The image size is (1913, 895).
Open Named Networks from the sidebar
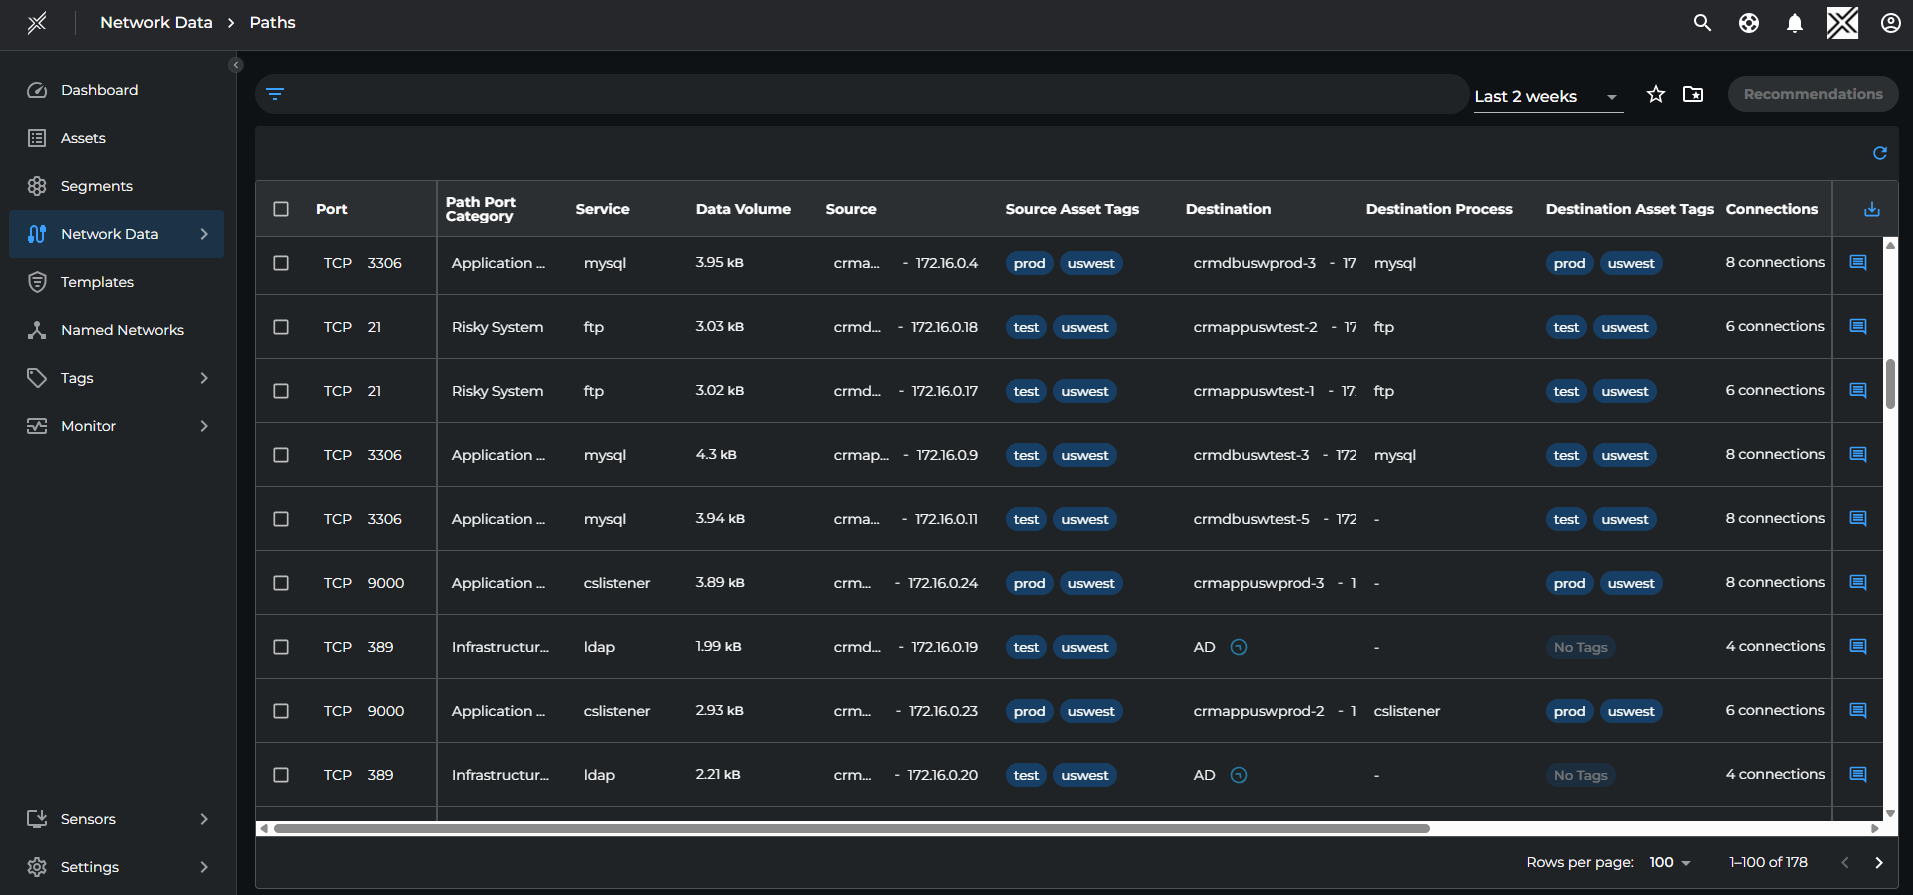[x=122, y=330]
